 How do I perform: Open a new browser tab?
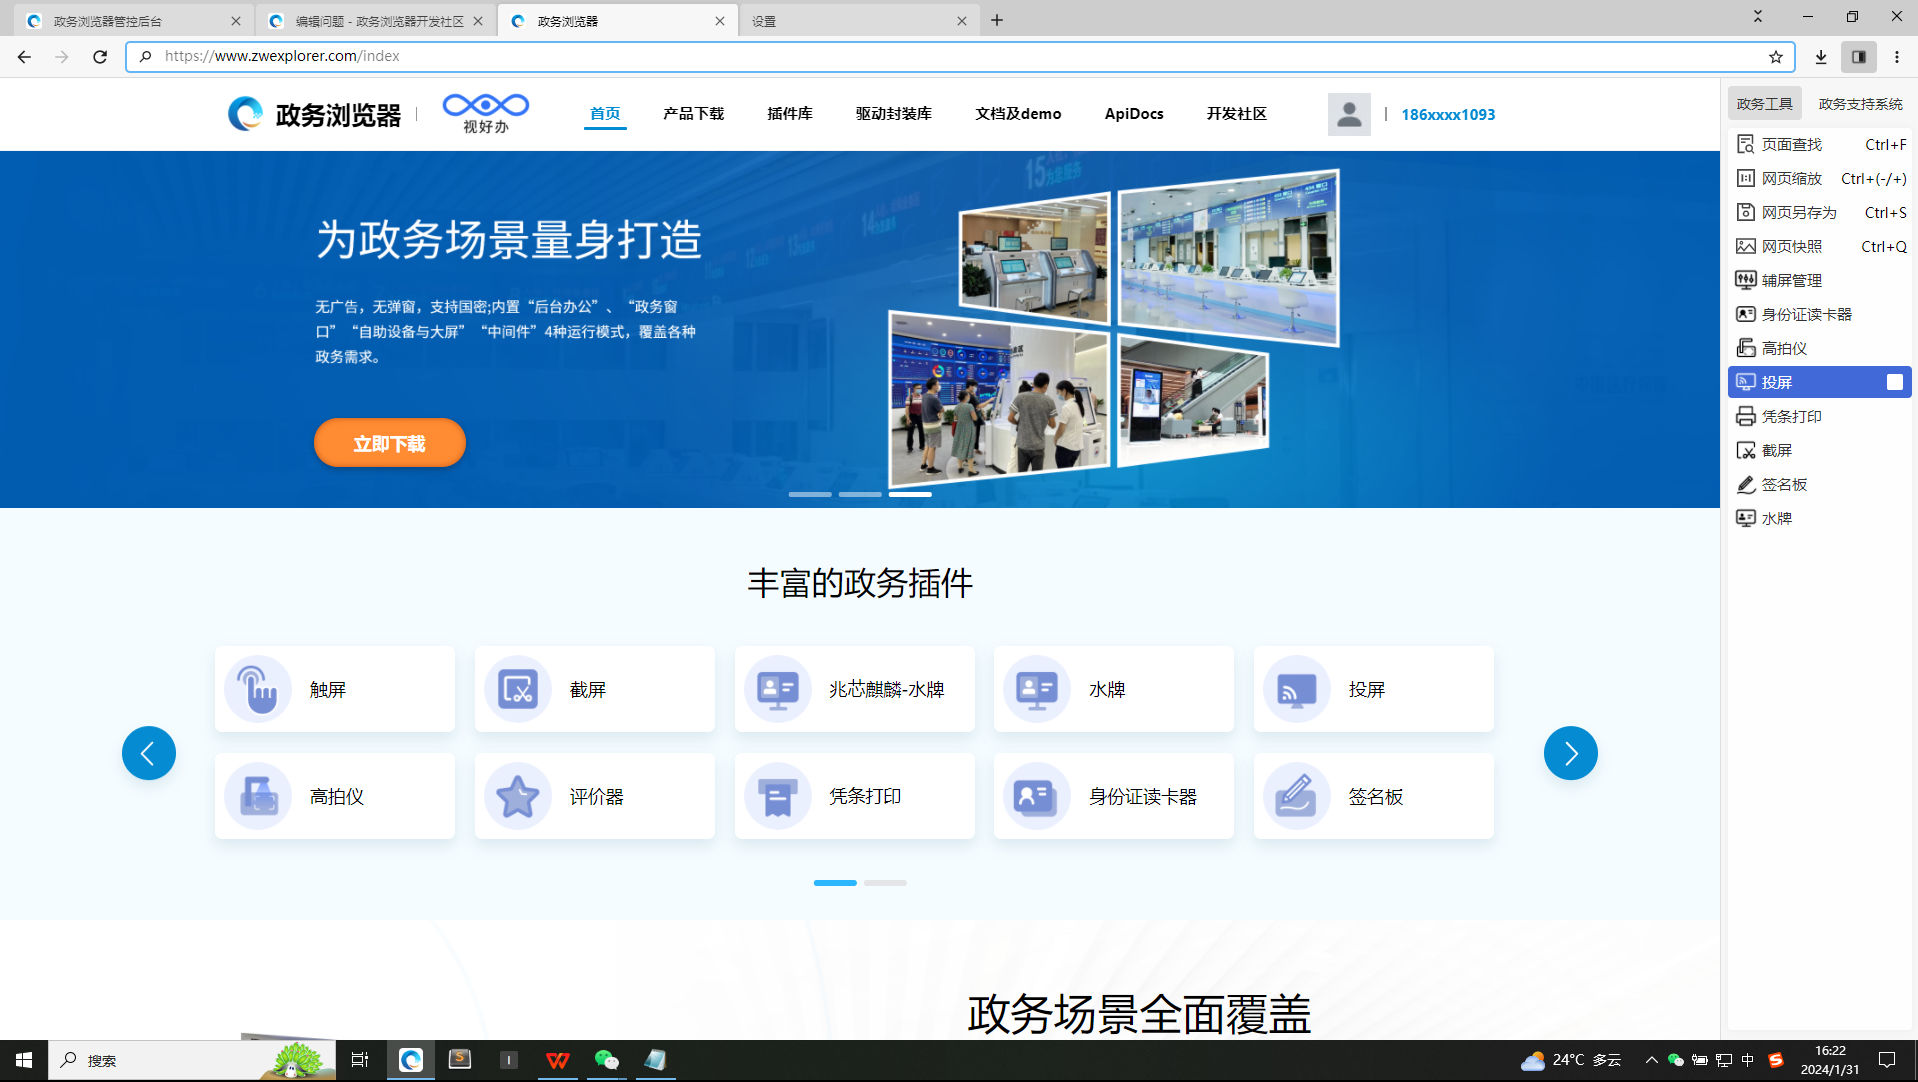tap(997, 20)
